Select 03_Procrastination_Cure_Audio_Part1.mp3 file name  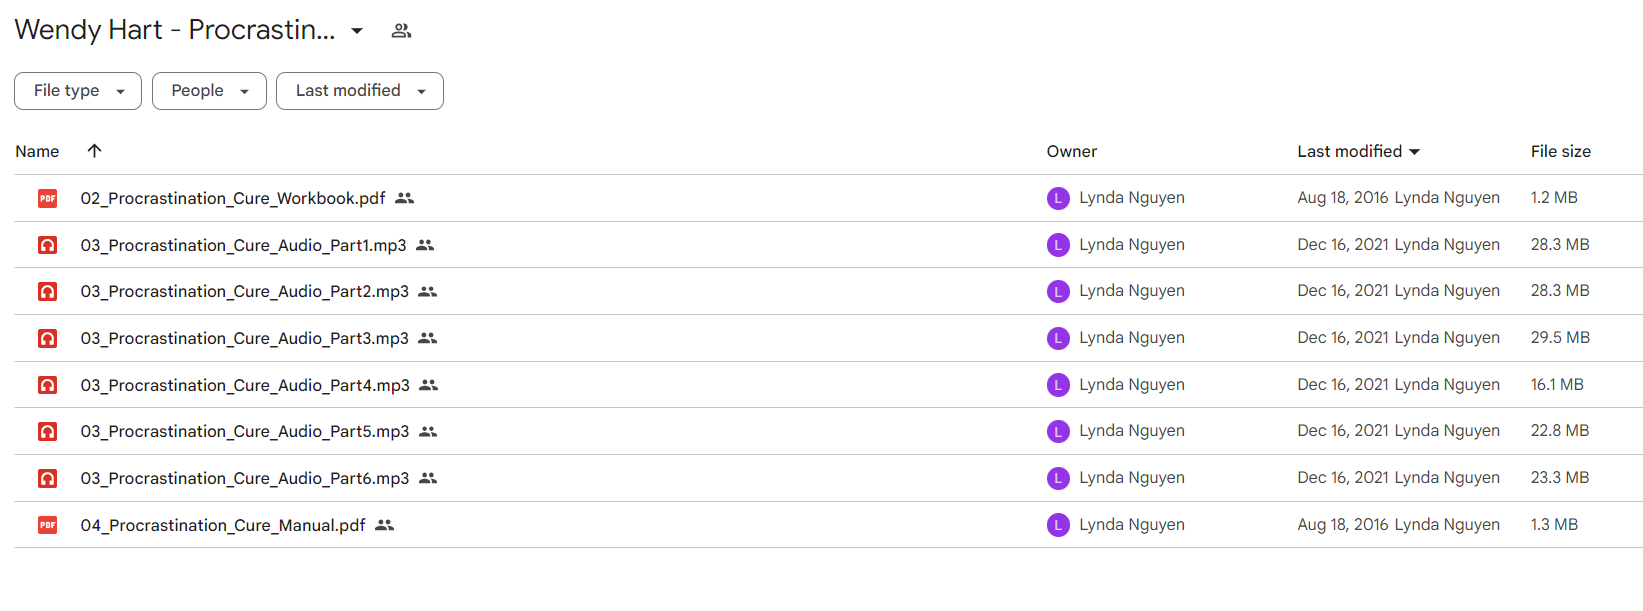point(244,245)
